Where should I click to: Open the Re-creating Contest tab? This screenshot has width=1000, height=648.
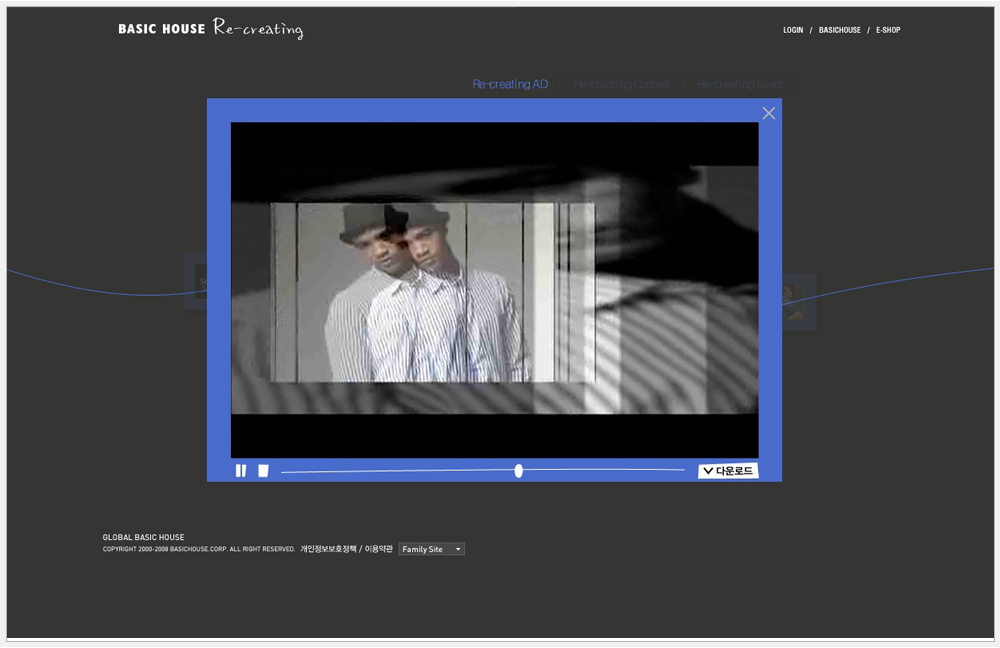click(621, 85)
